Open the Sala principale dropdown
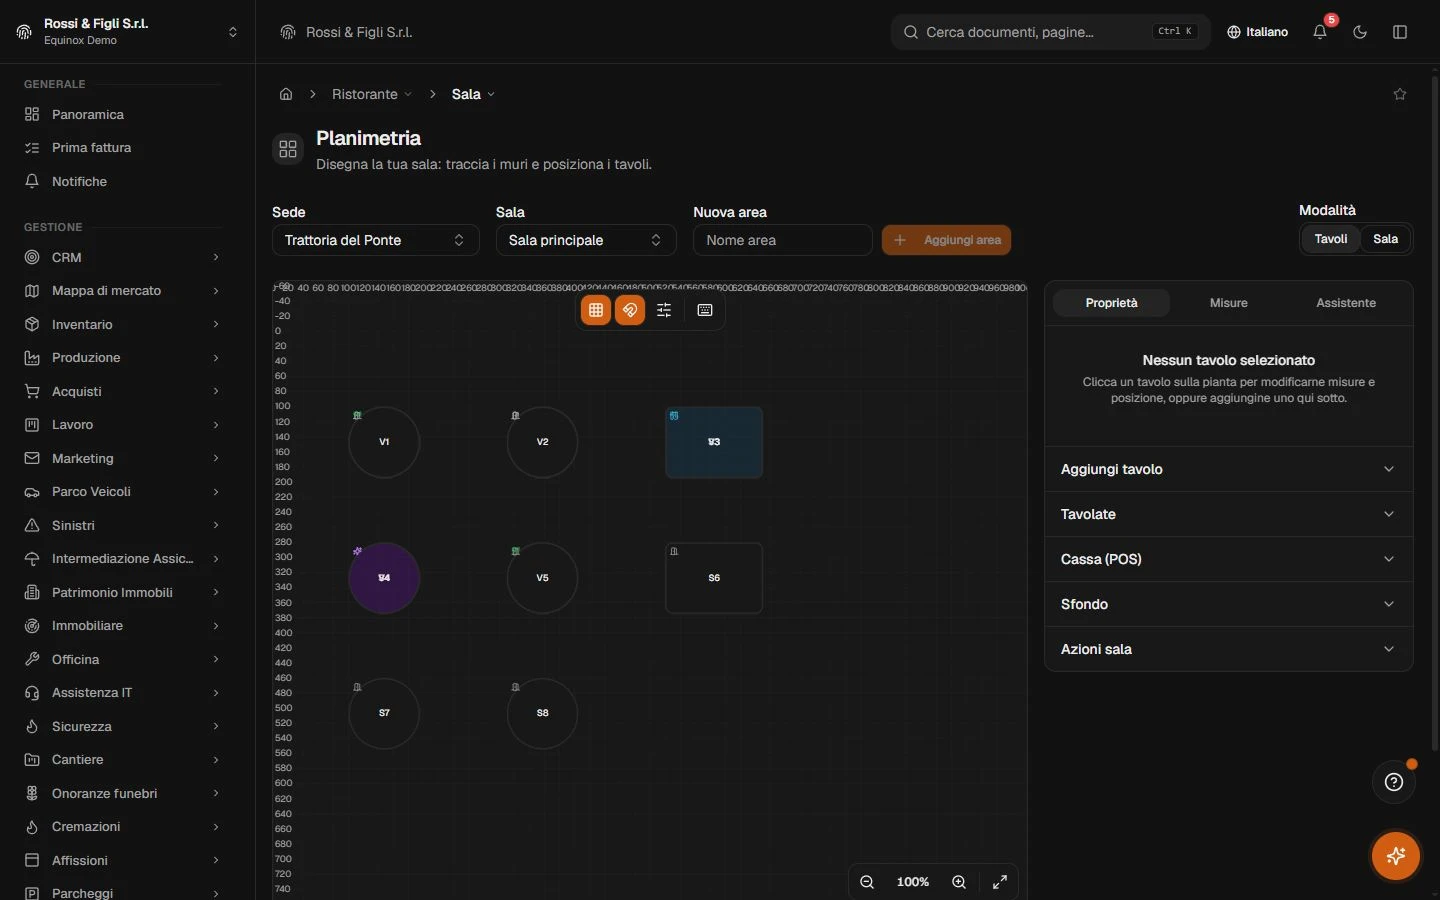The height and width of the screenshot is (900, 1440). (x=586, y=240)
